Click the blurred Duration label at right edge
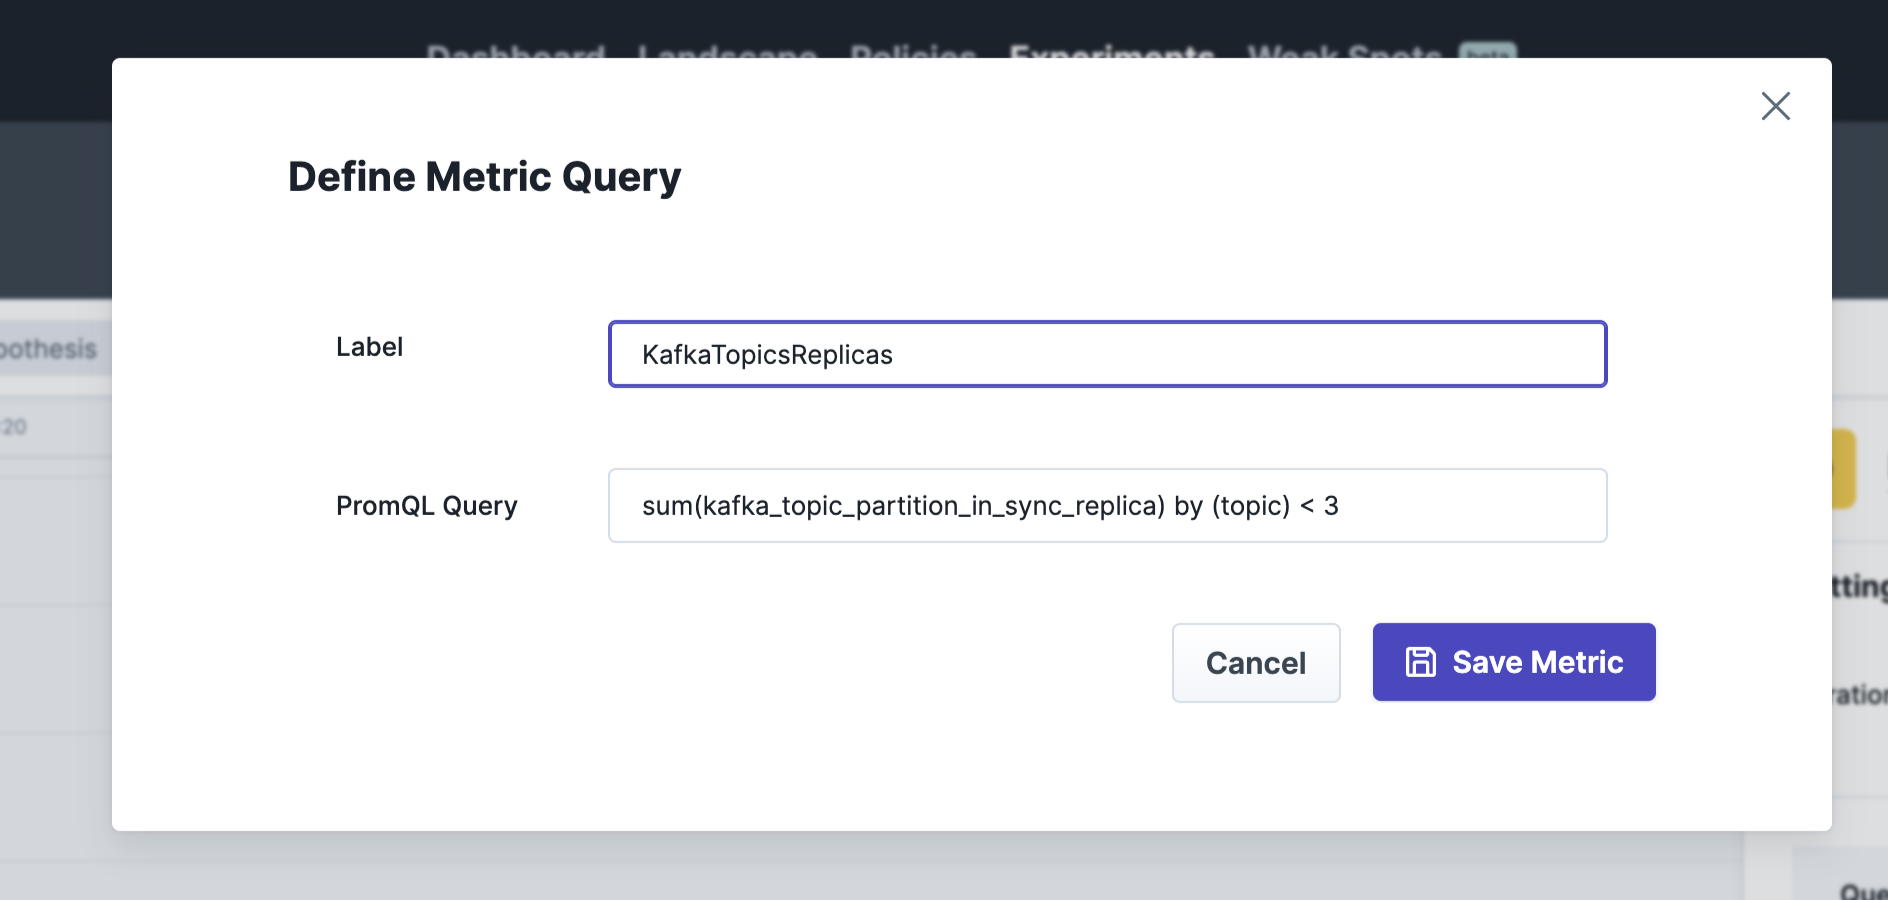 (x=1859, y=694)
